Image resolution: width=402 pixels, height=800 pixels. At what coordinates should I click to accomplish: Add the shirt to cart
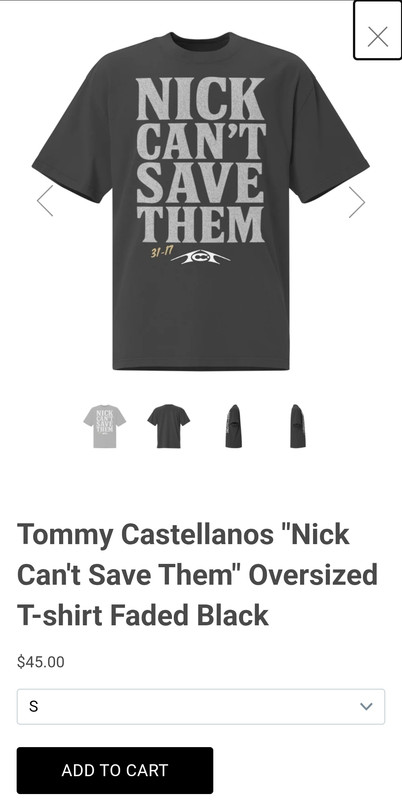[x=115, y=770]
